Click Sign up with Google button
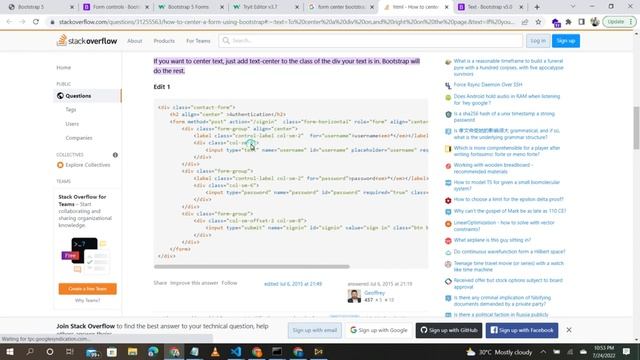Image resolution: width=640 pixels, height=360 pixels. pos(379,330)
